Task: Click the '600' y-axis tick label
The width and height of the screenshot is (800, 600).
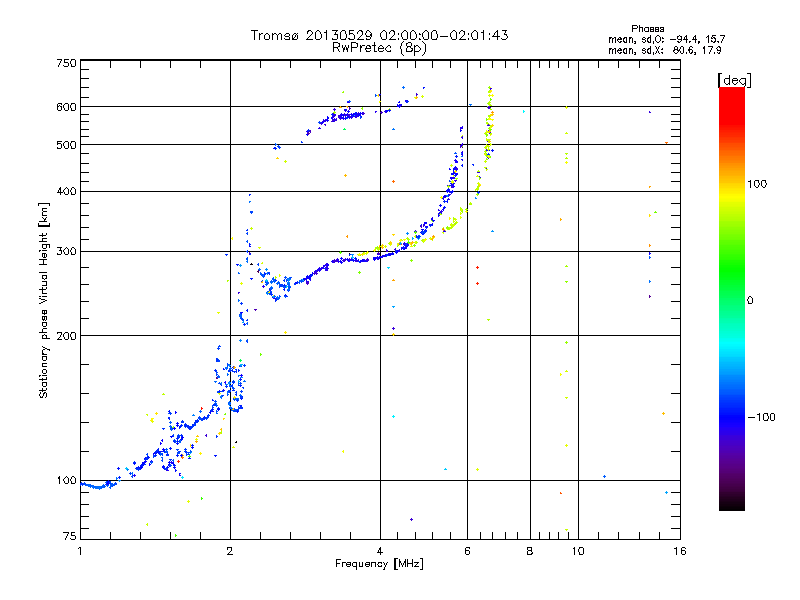Action: point(66,107)
